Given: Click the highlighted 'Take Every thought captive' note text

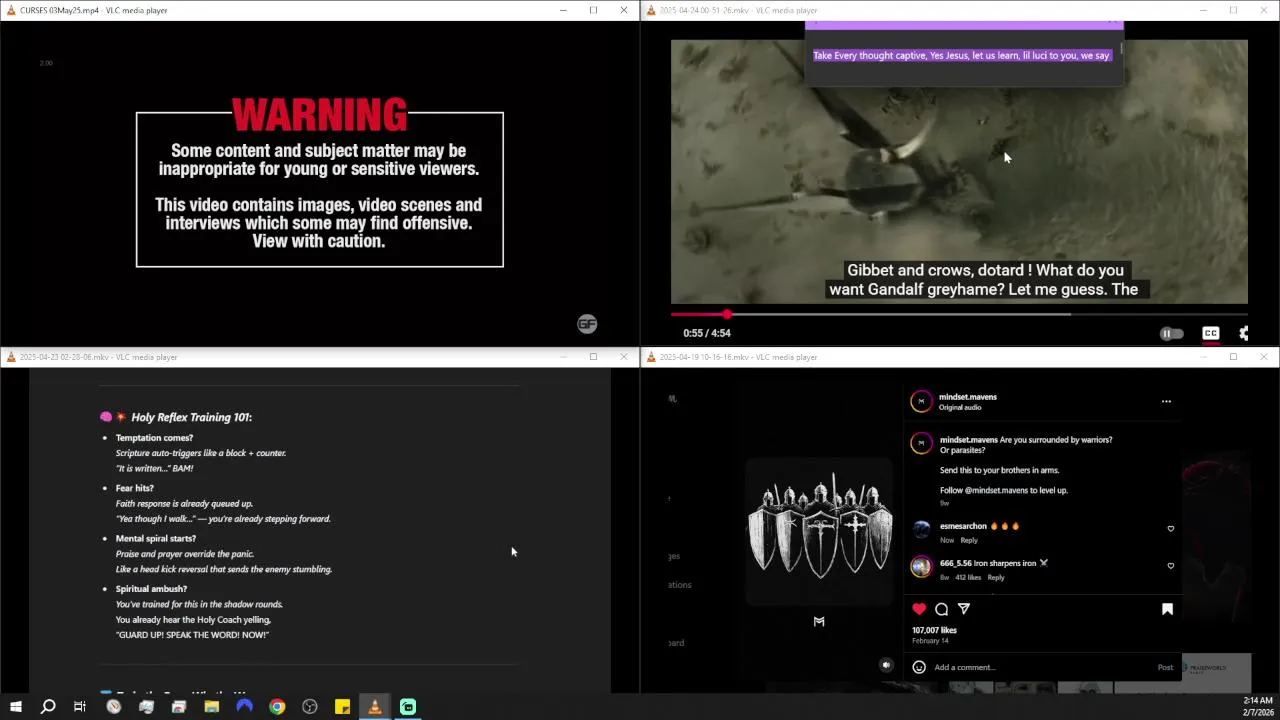Looking at the screenshot, I should point(961,55).
